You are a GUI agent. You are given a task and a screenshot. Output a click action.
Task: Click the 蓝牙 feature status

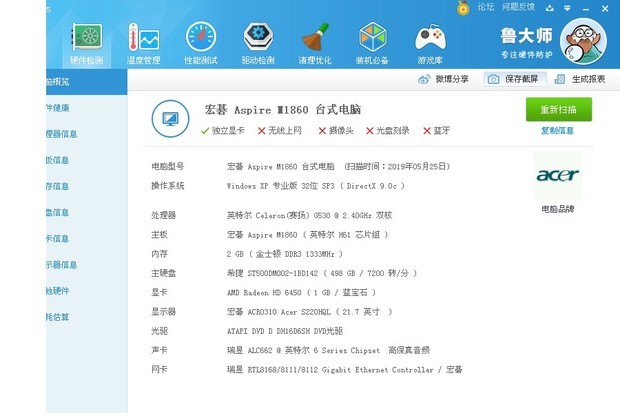(x=437, y=131)
